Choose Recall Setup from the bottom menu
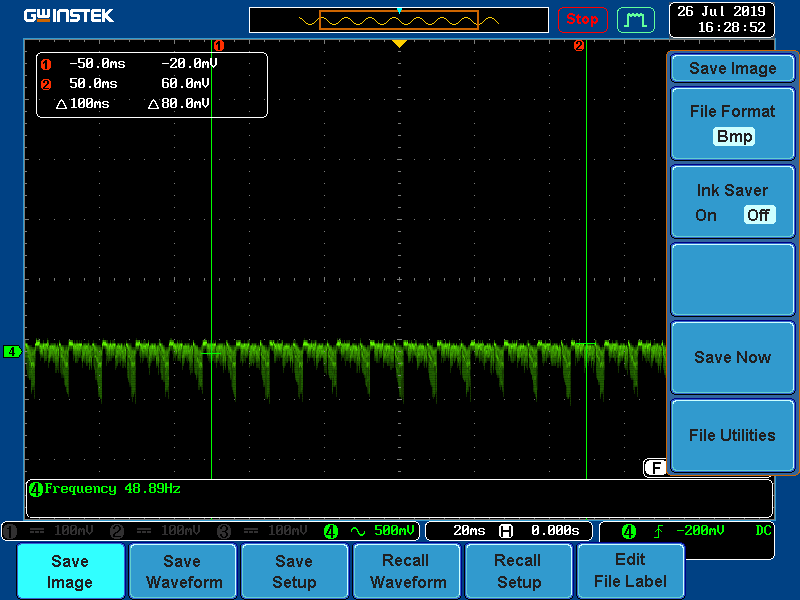 (519, 571)
